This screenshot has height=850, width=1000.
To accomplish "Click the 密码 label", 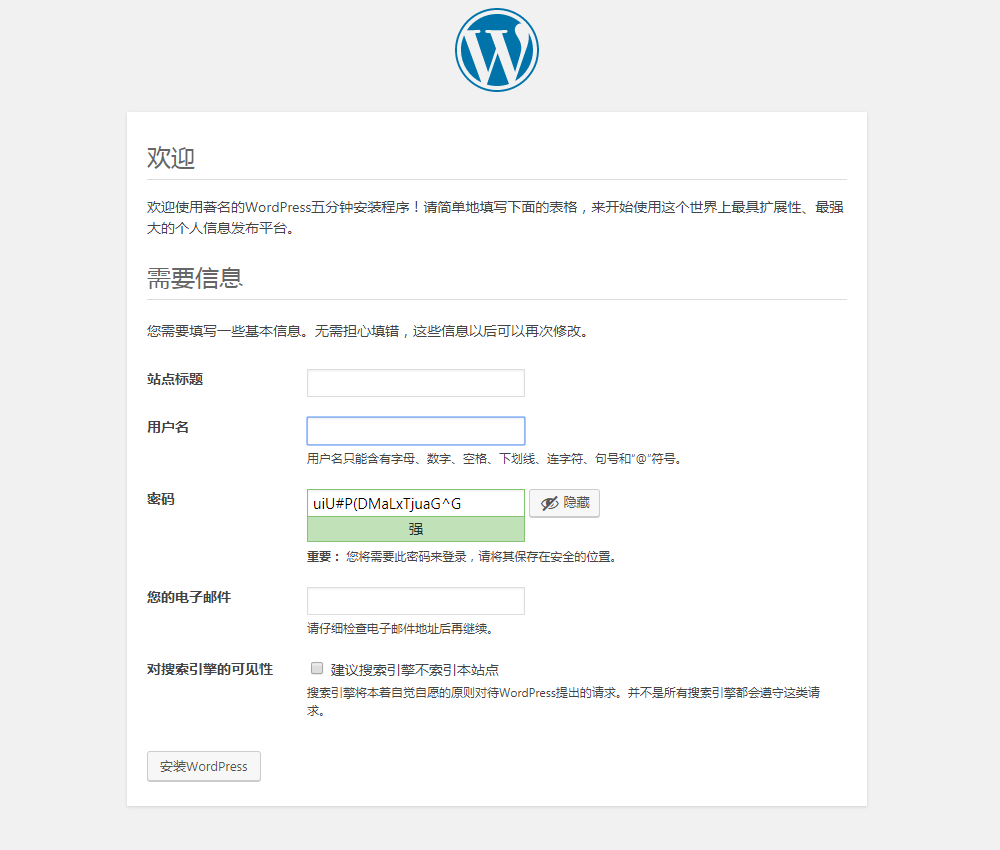I will point(161,499).
